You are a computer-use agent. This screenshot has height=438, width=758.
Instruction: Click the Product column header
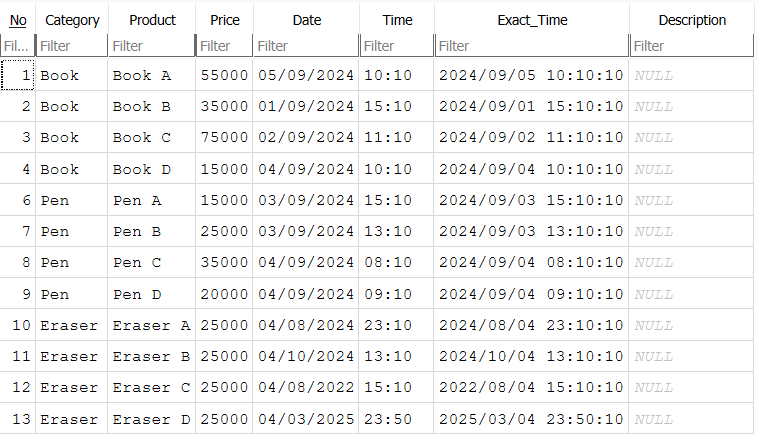pos(152,20)
